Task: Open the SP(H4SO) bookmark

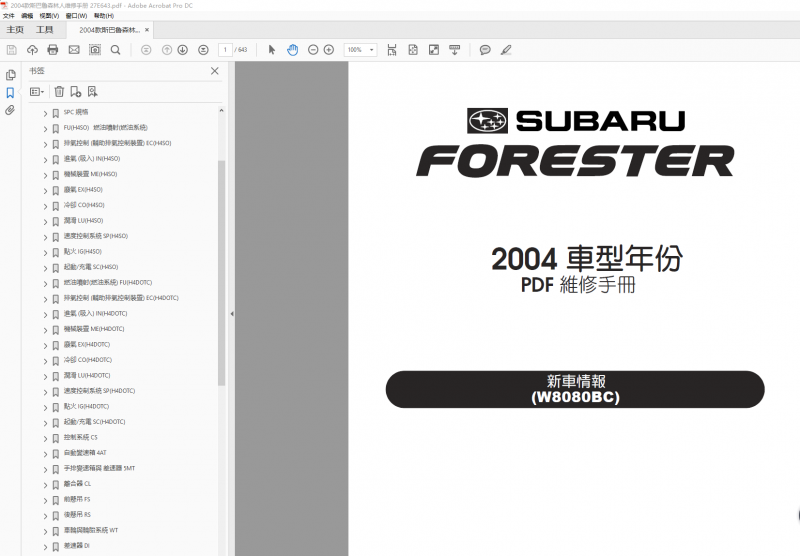Action: tap(96, 236)
